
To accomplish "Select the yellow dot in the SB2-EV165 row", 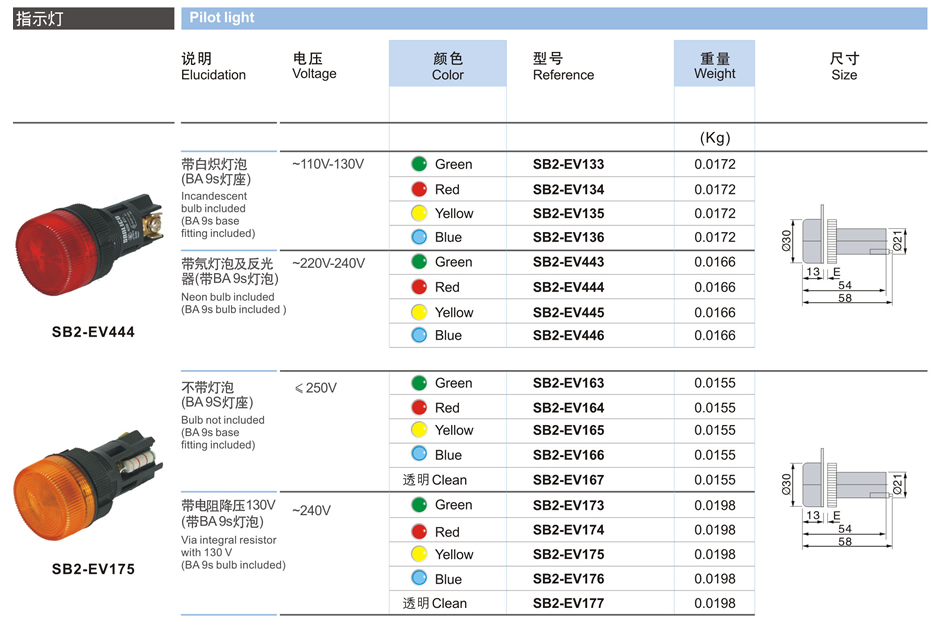I will (419, 430).
